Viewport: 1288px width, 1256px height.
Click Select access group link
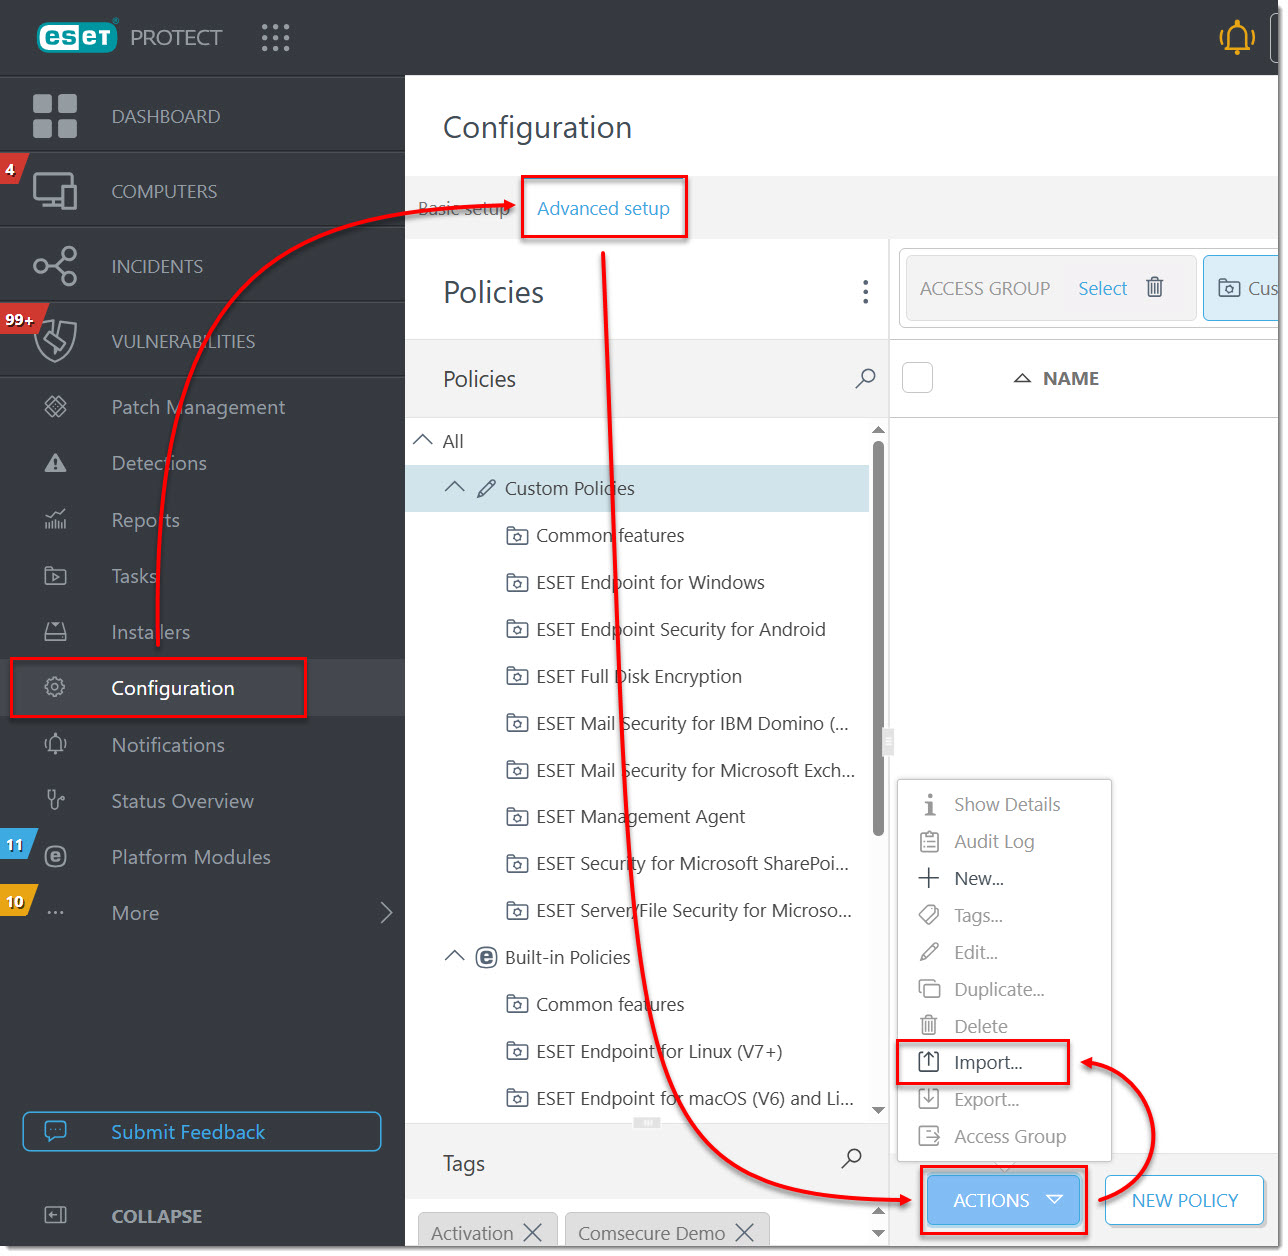pos(1102,288)
